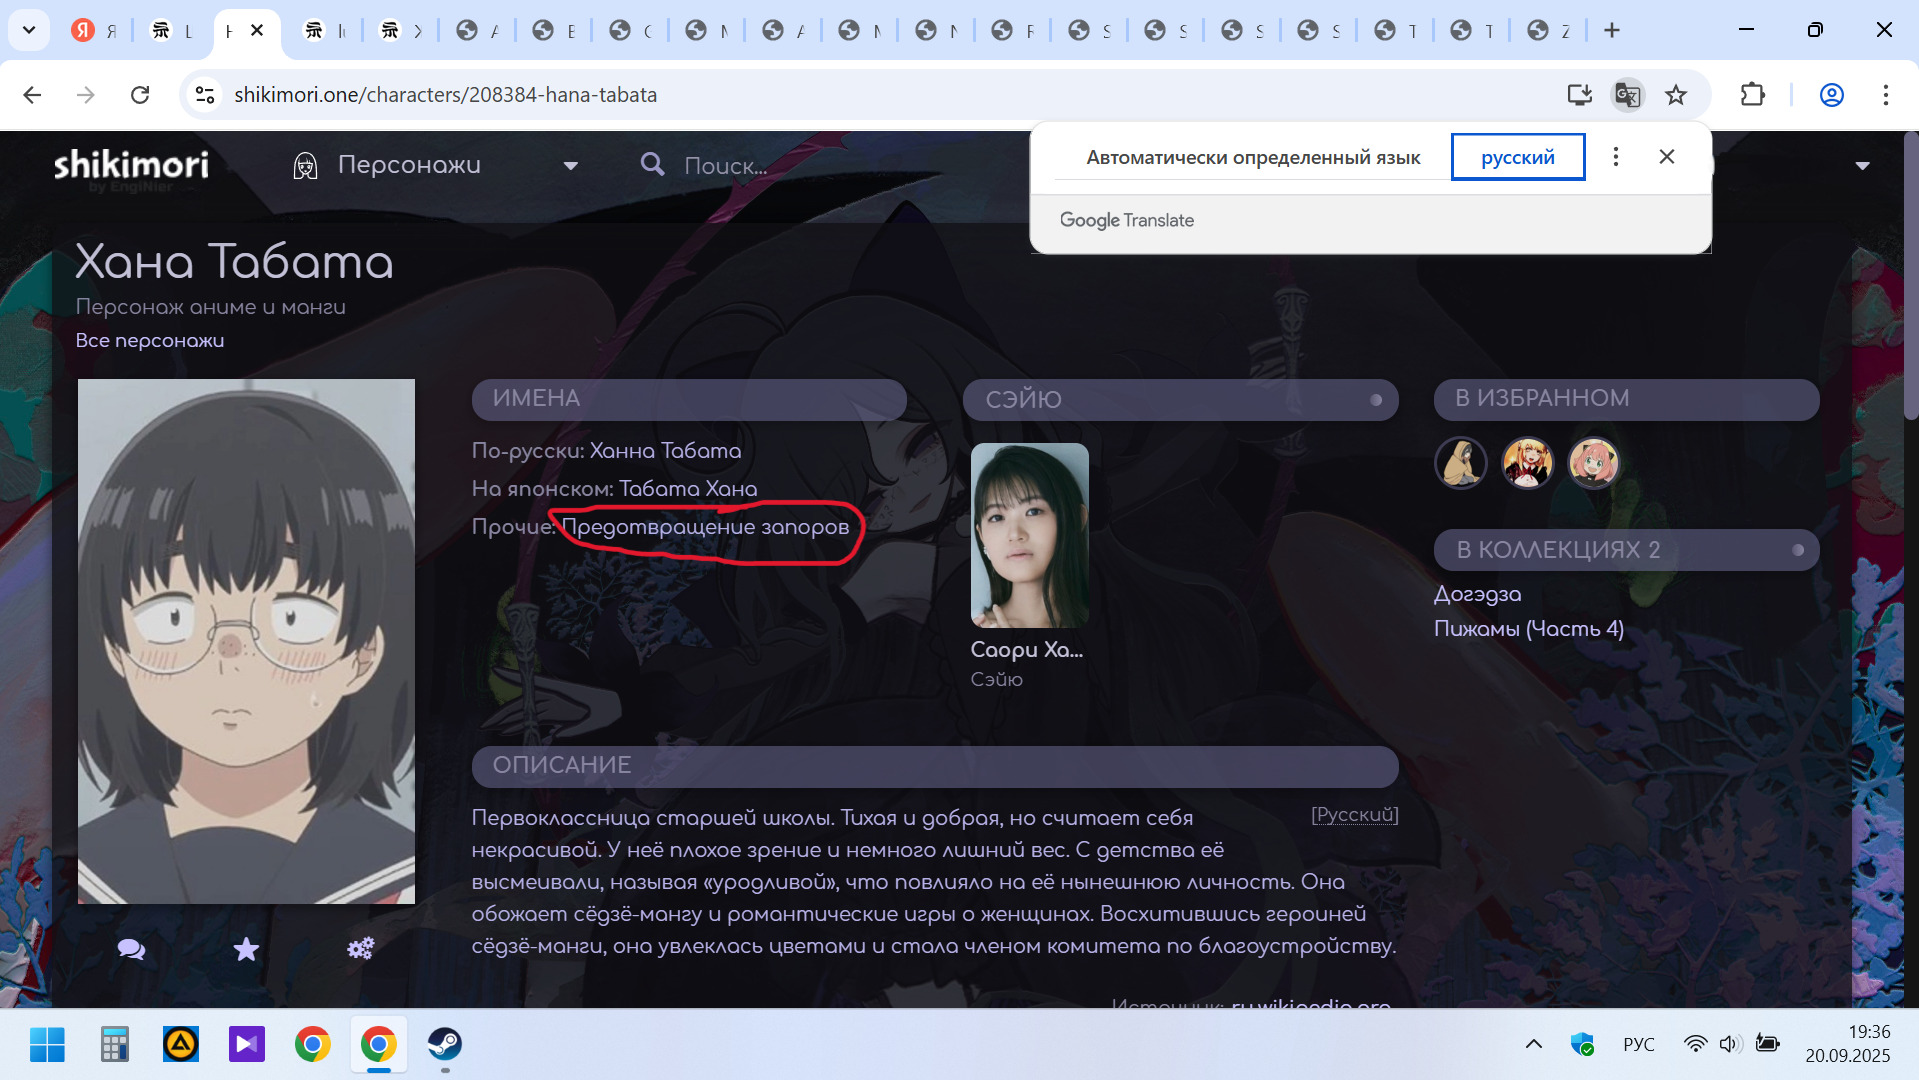Open Steam from the taskbar
The width and height of the screenshot is (1919, 1080).
pyautogui.click(x=444, y=1045)
